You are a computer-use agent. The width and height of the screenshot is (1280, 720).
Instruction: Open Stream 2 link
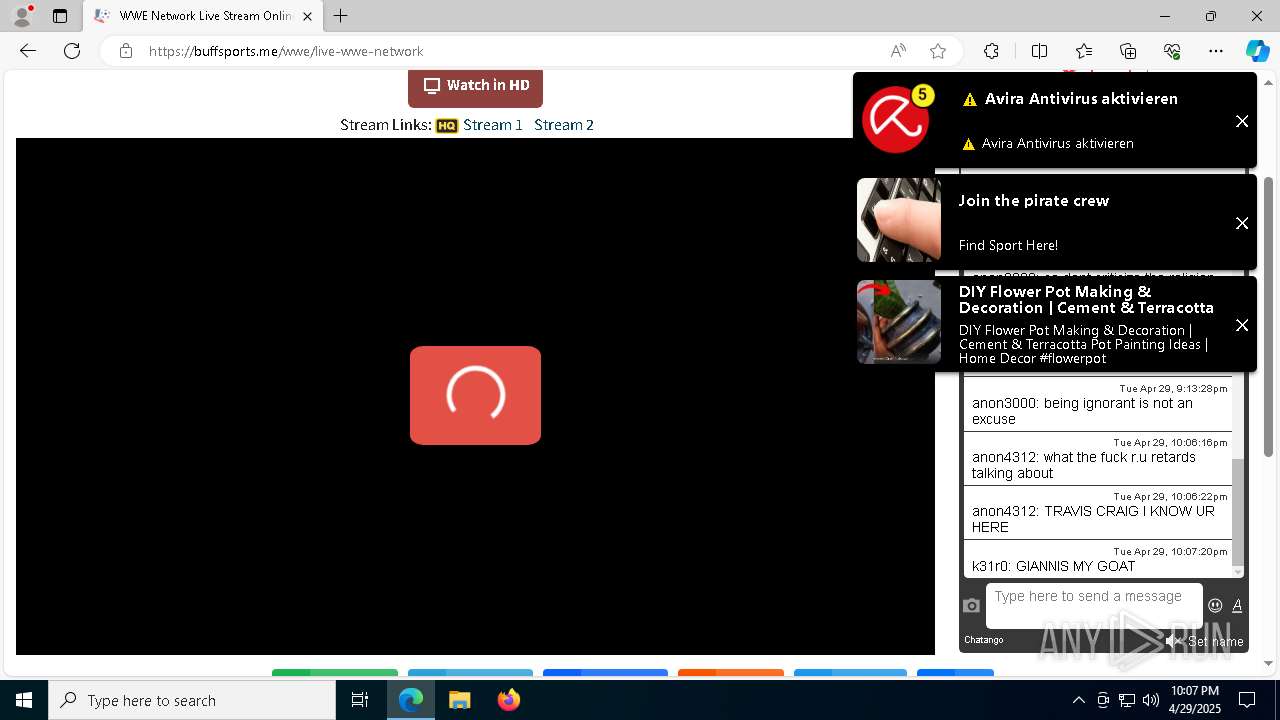(564, 125)
